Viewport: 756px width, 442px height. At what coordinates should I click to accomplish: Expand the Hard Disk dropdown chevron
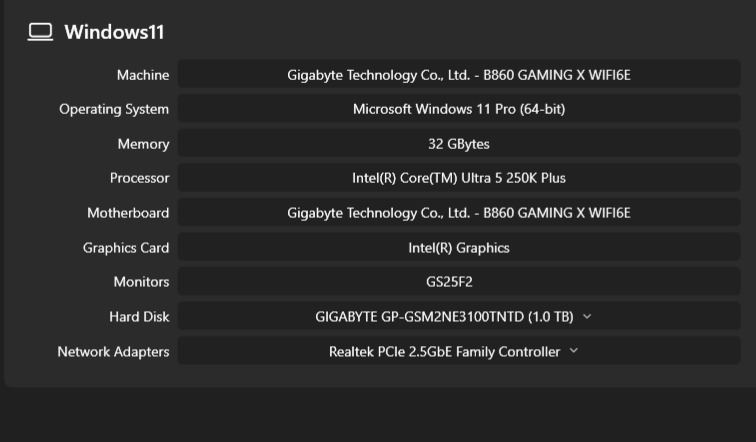587,317
